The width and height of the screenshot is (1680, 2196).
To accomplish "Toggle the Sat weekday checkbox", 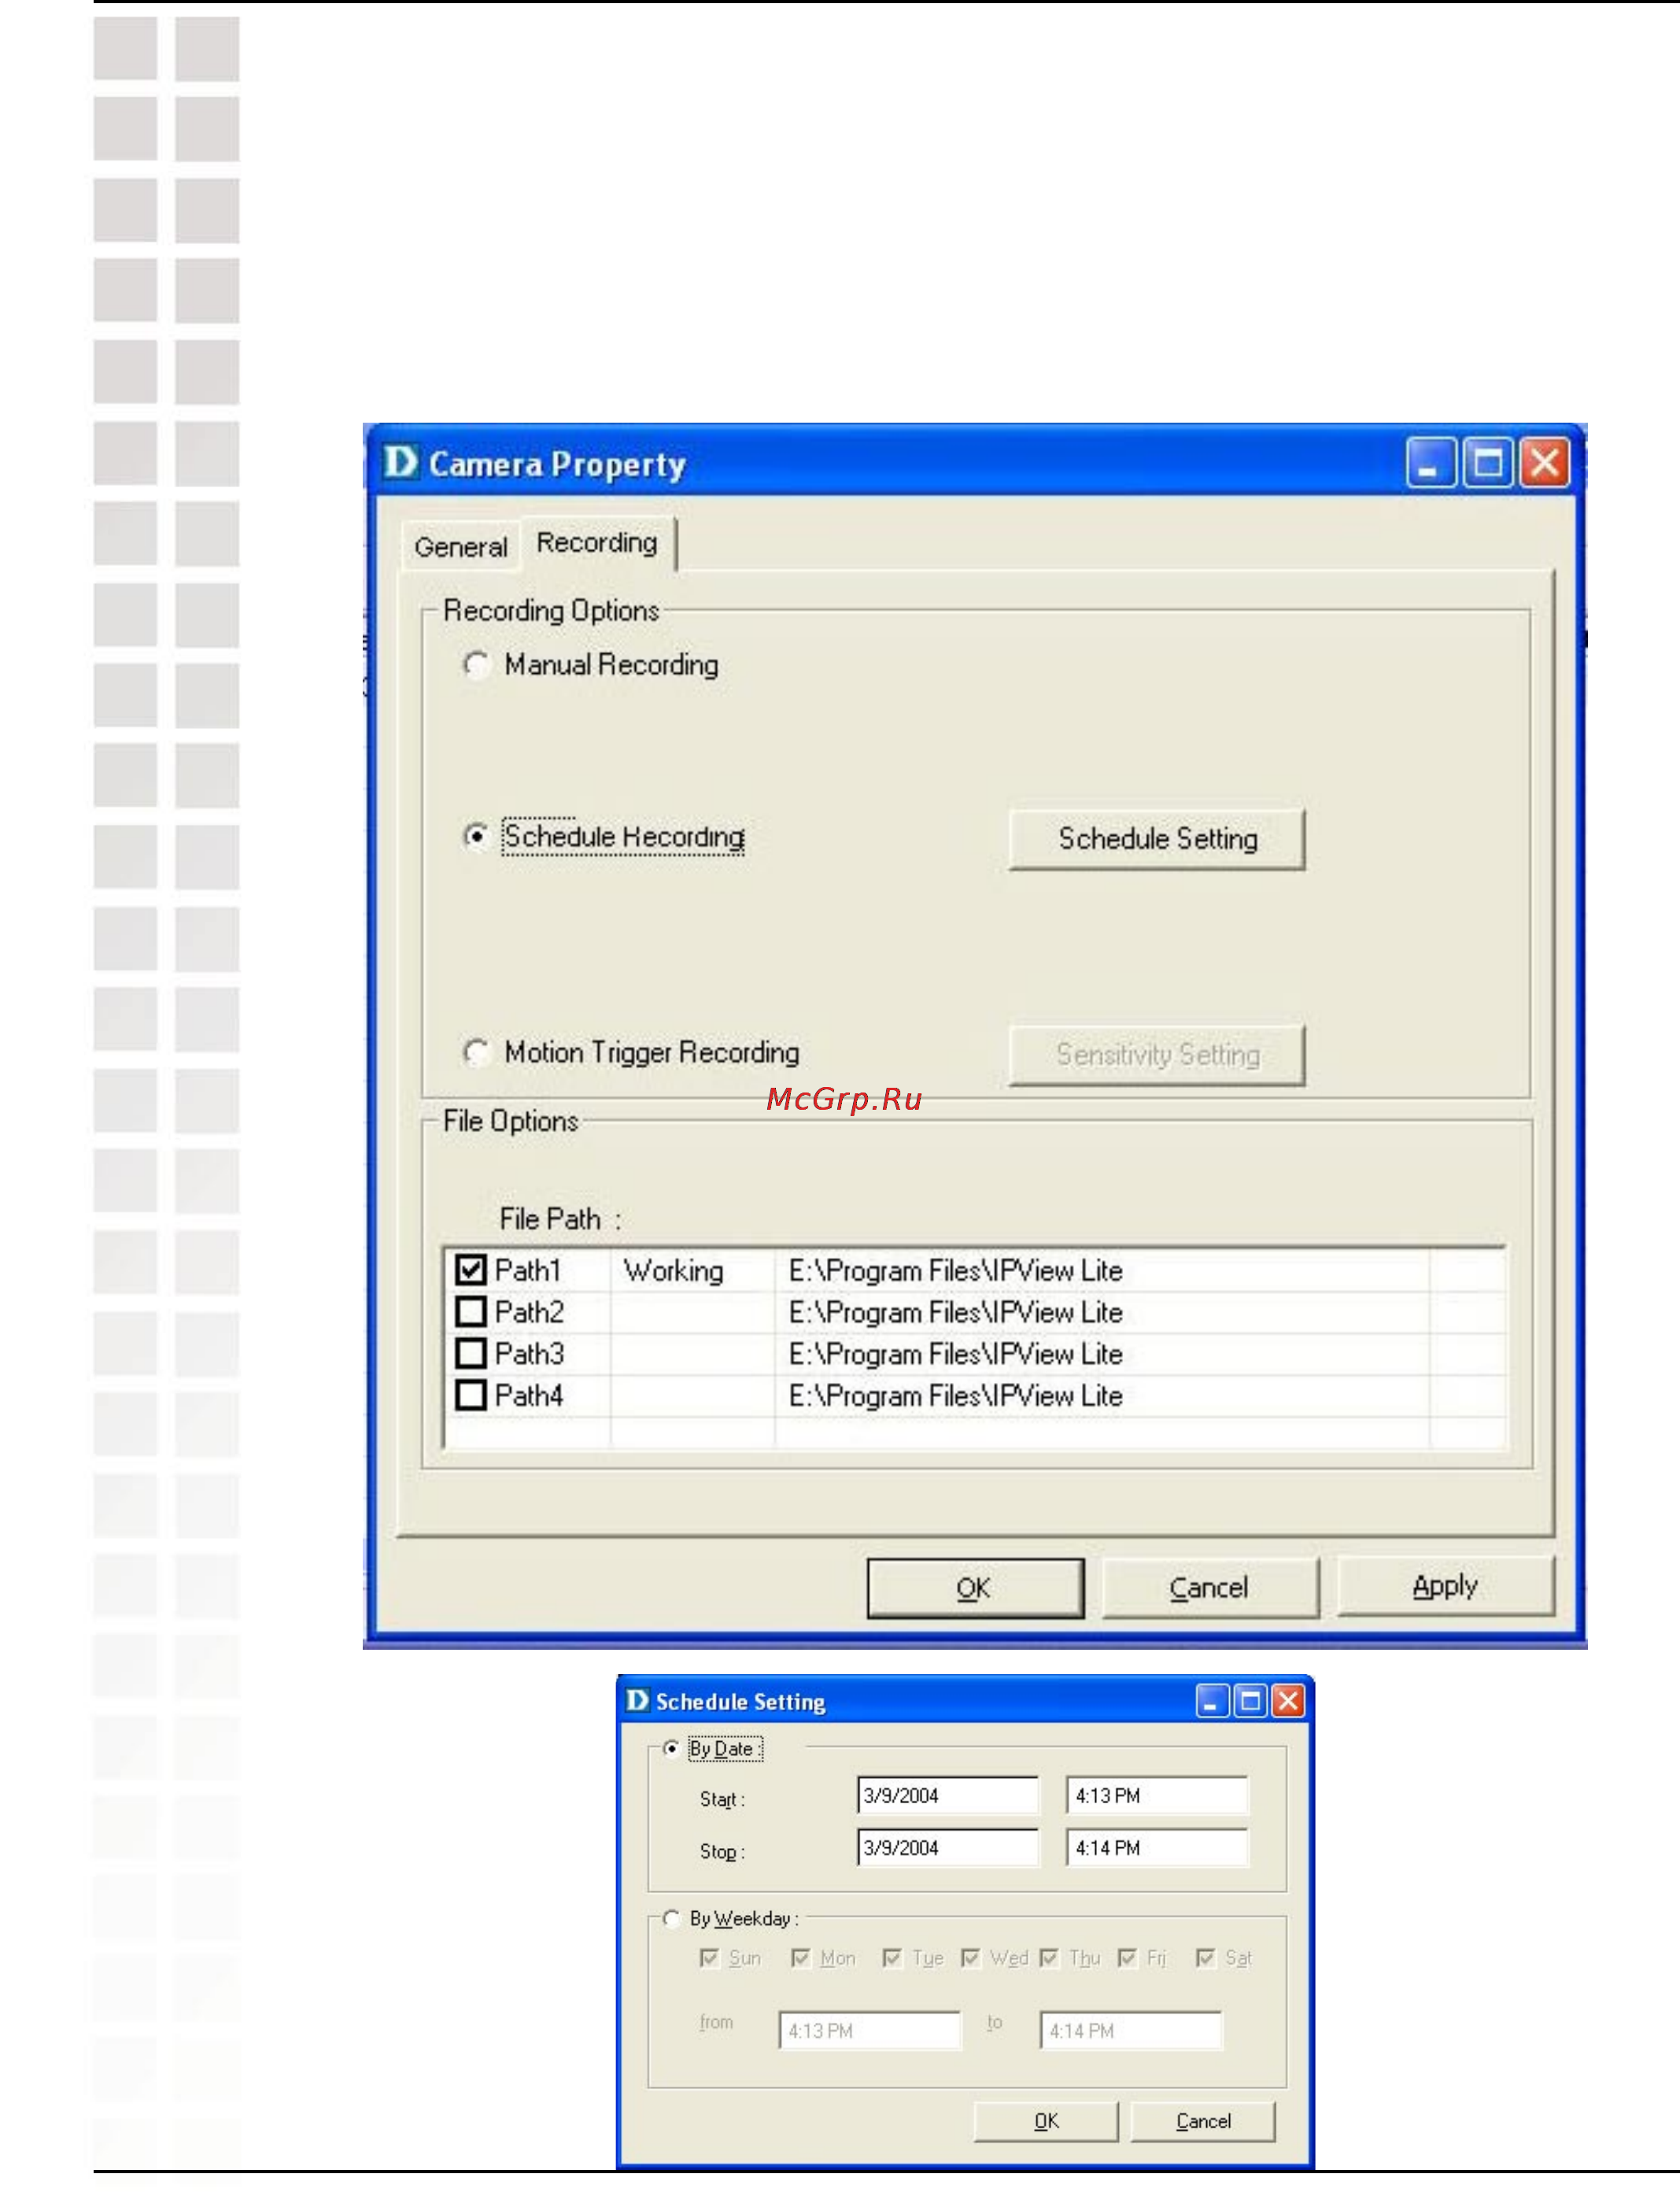I will (x=1205, y=1957).
